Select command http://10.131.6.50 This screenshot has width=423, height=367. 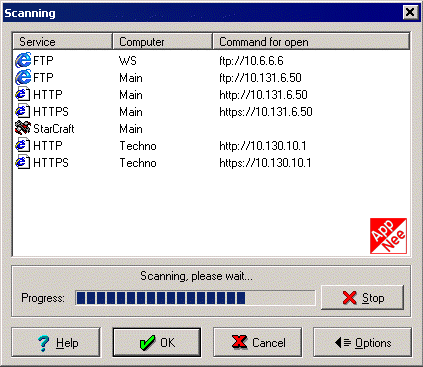click(x=263, y=95)
